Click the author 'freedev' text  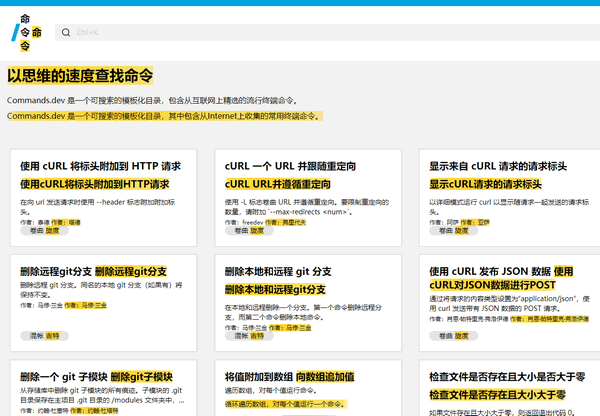click(253, 222)
